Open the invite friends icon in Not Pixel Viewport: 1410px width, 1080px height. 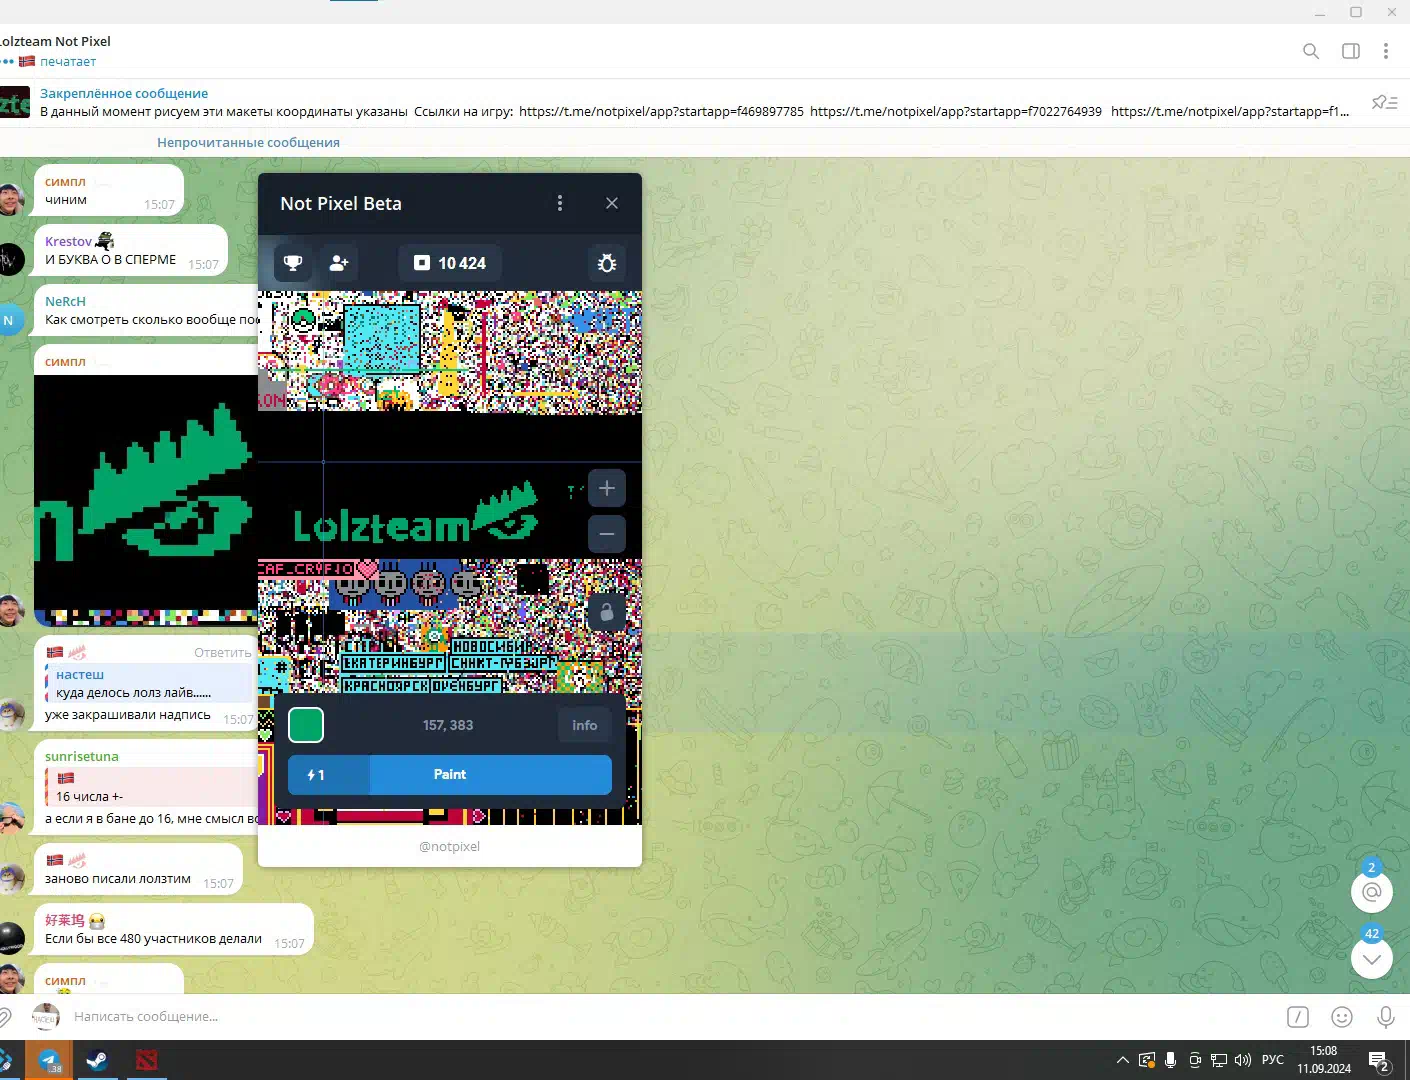pyautogui.click(x=339, y=263)
